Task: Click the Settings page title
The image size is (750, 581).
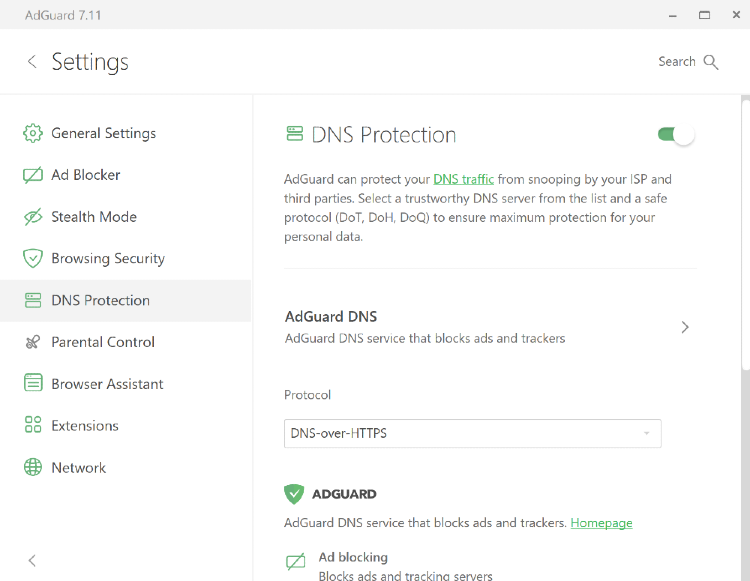Action: 90,63
